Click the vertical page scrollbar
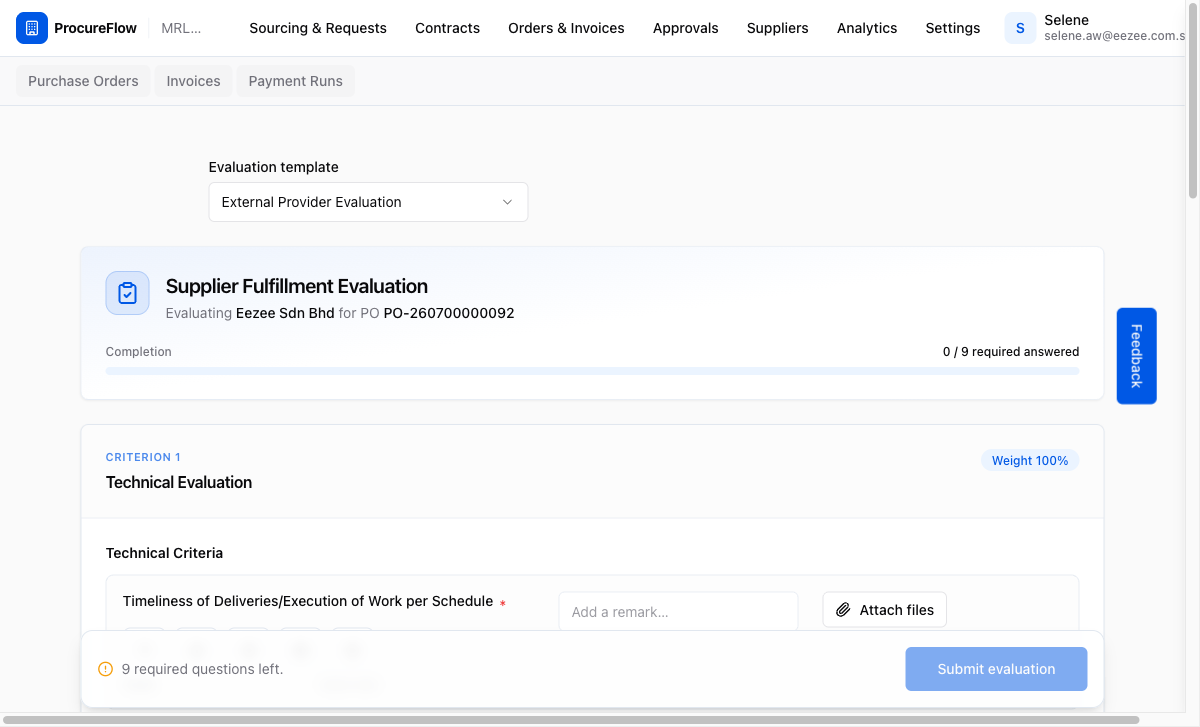This screenshot has height=727, width=1200. click(1192, 100)
